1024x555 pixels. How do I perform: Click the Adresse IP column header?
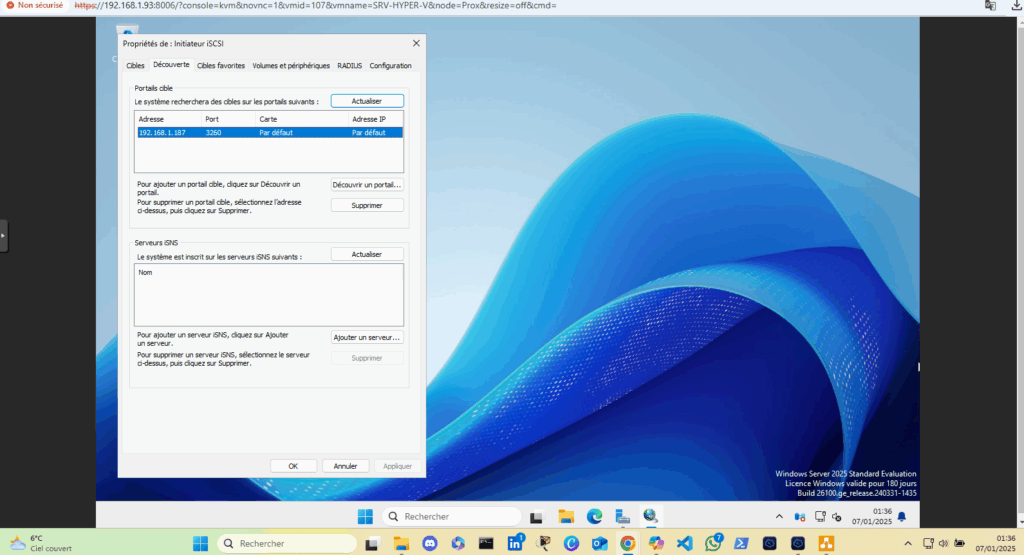(x=376, y=119)
